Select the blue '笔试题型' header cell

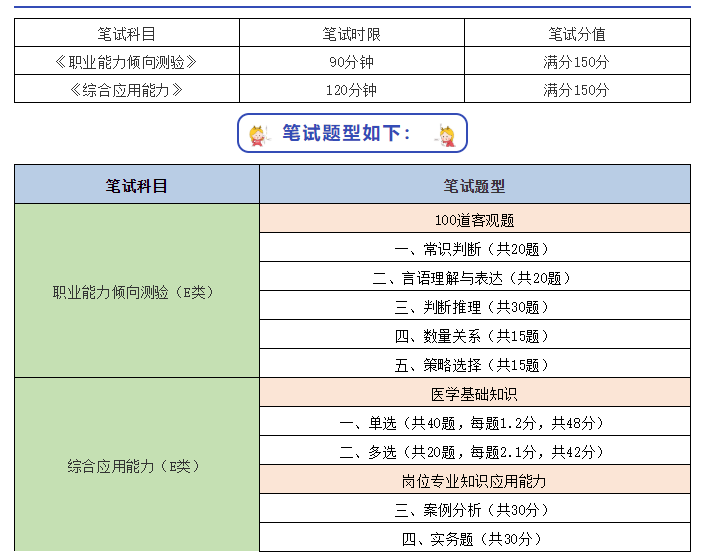click(475, 185)
